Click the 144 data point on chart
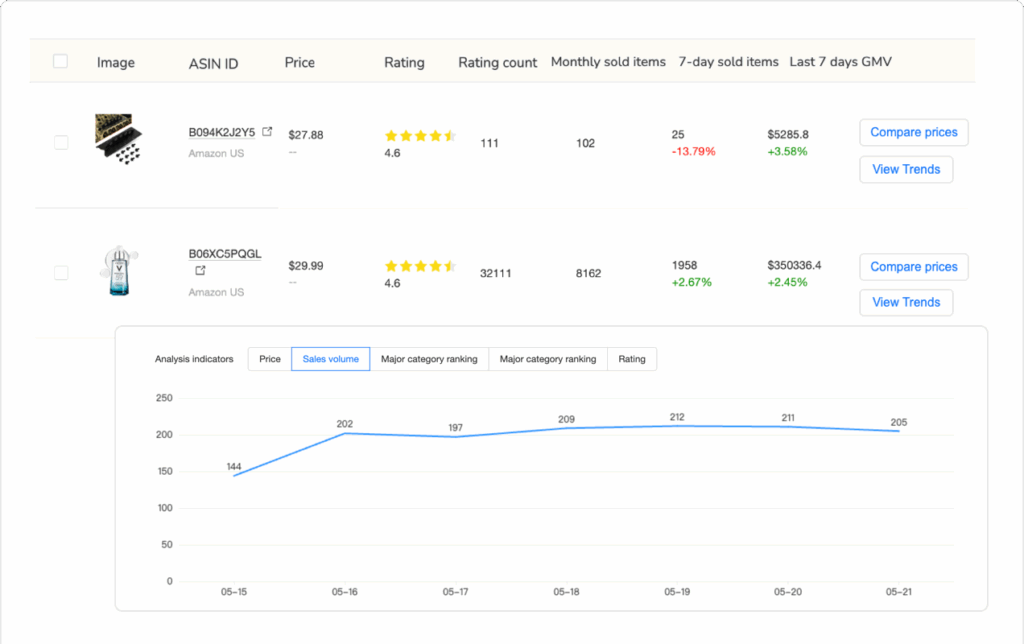 (x=234, y=476)
